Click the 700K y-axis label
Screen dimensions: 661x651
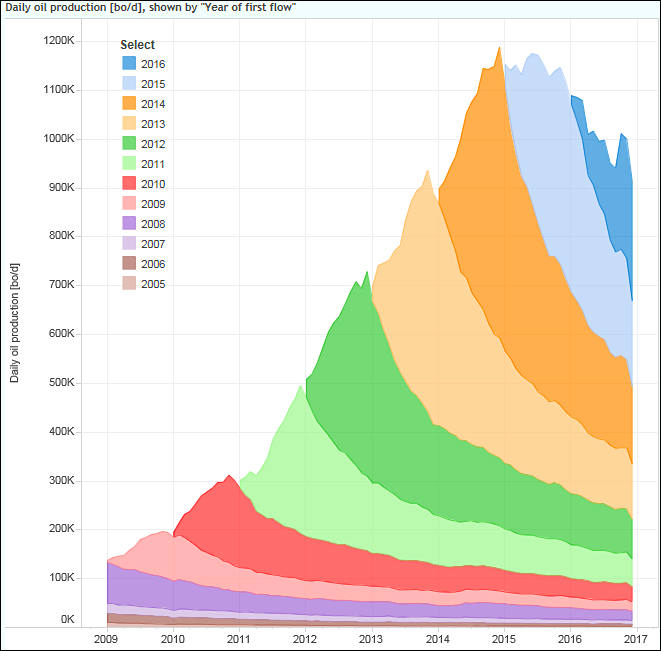point(62,284)
